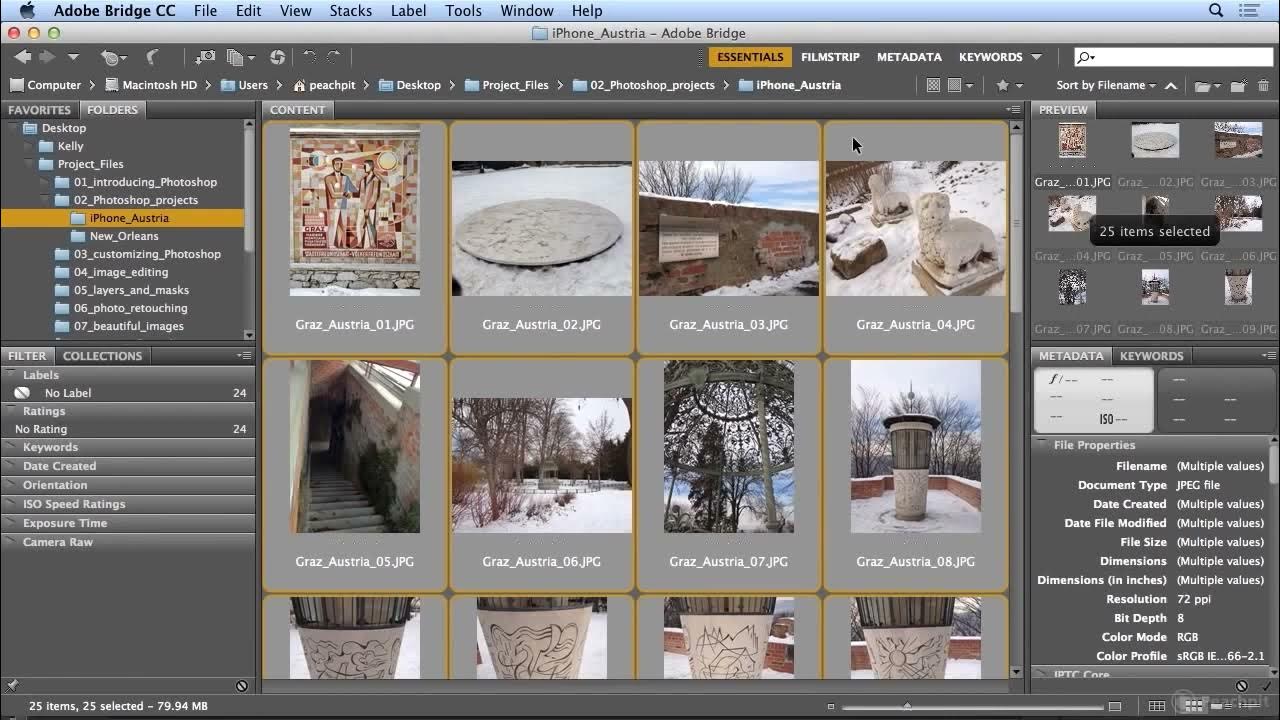Toggle ascending sort order arrow

coord(1171,85)
